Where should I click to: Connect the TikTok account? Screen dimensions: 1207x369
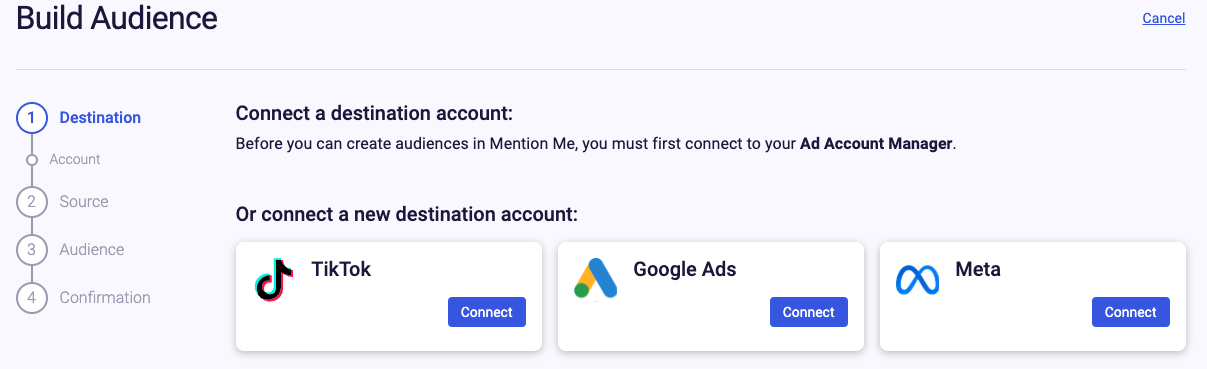(x=487, y=312)
